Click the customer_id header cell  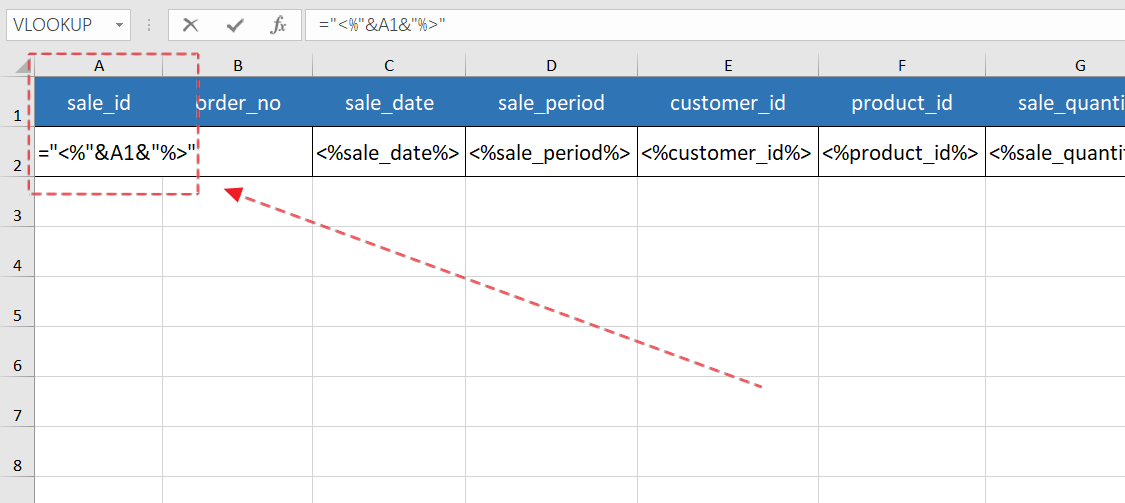click(x=728, y=102)
